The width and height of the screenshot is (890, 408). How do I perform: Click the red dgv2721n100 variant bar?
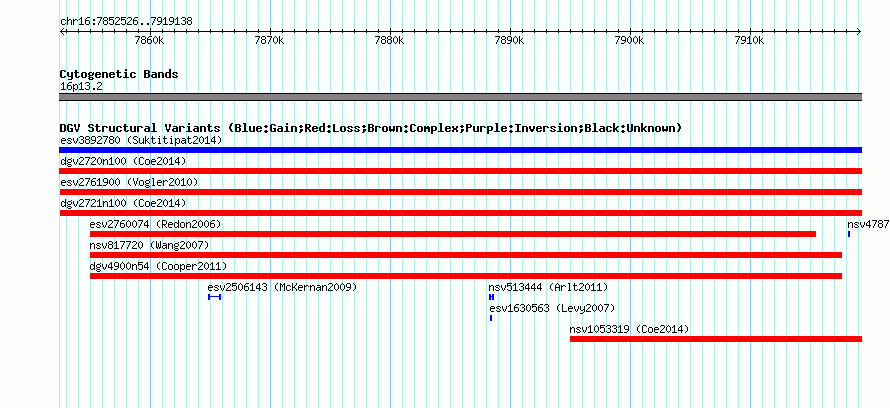[x=460, y=213]
